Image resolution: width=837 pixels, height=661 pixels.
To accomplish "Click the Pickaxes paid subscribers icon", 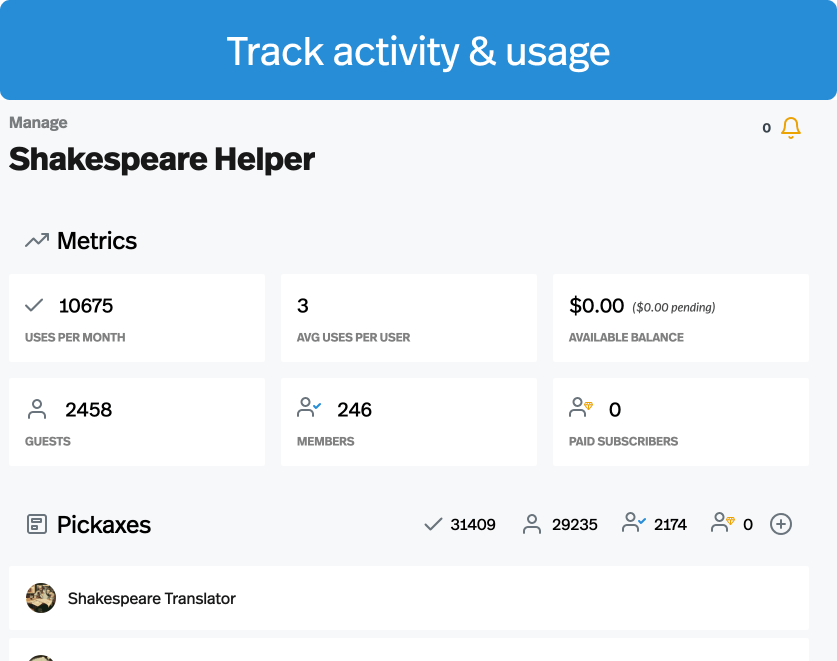I will coord(723,523).
